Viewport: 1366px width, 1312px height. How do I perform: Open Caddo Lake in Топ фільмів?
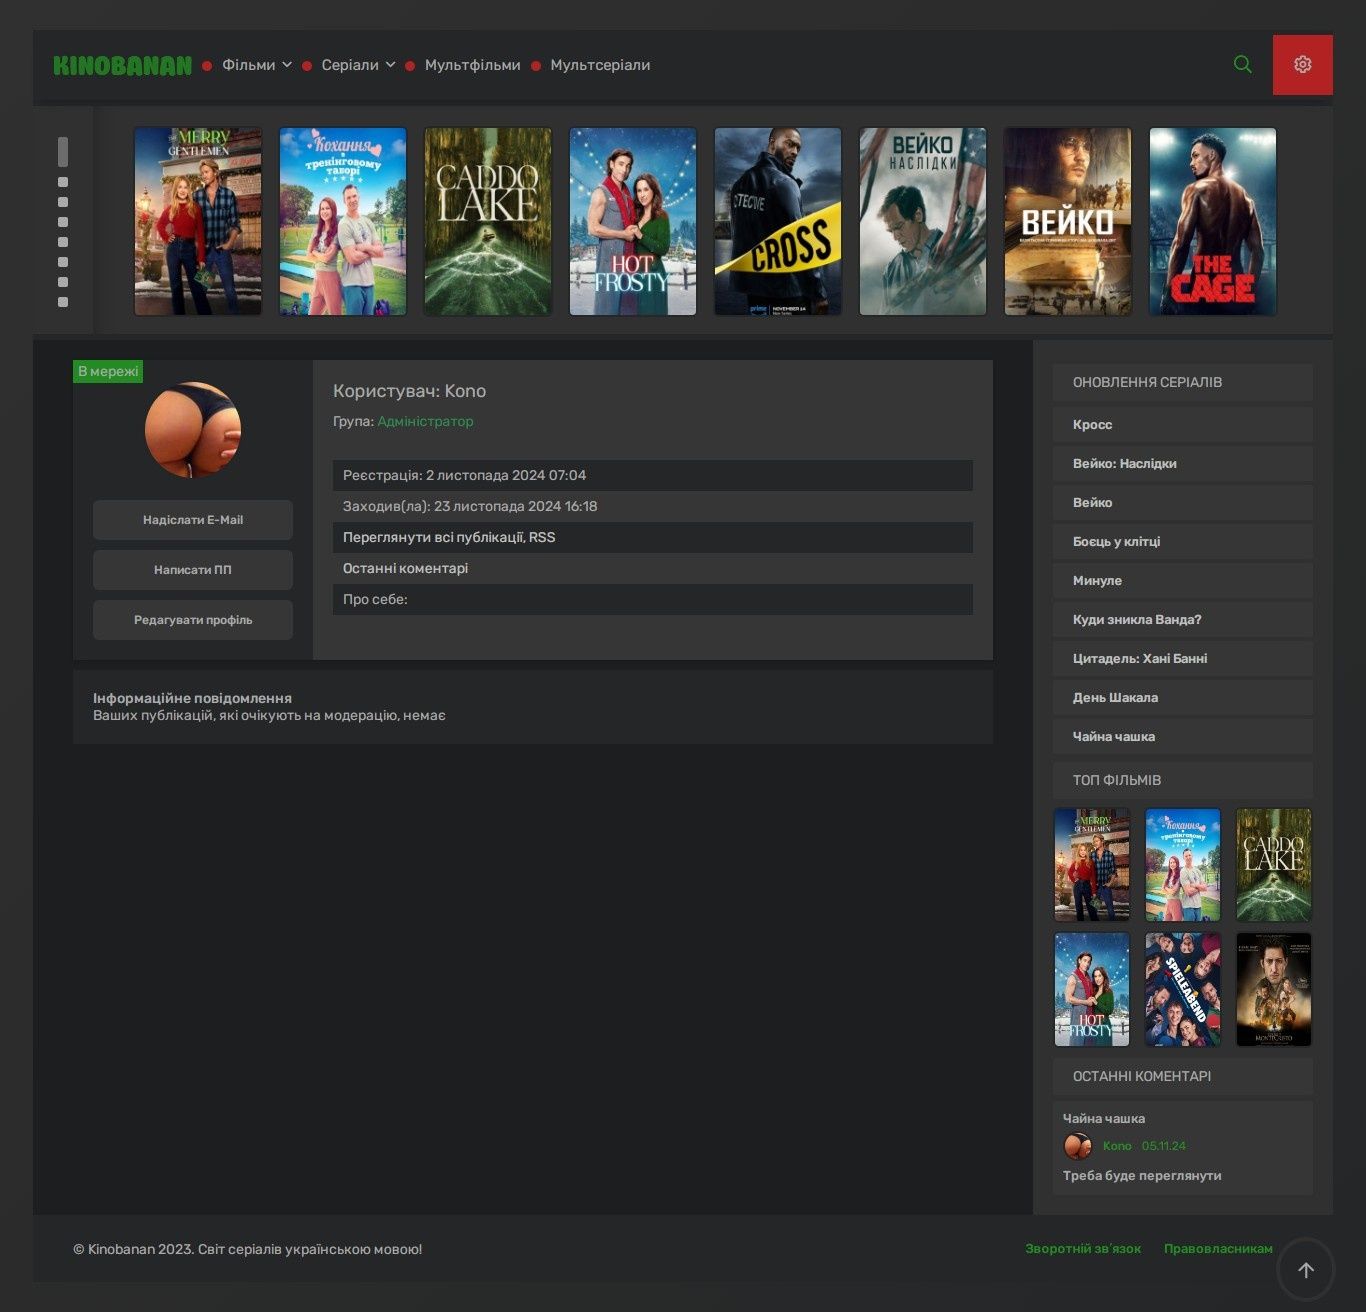(1274, 865)
